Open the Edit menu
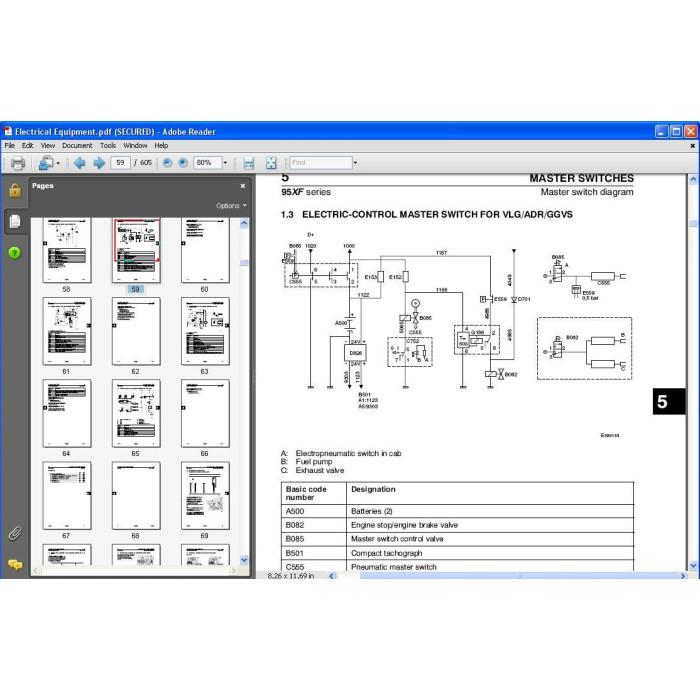700x700 pixels. (28, 146)
